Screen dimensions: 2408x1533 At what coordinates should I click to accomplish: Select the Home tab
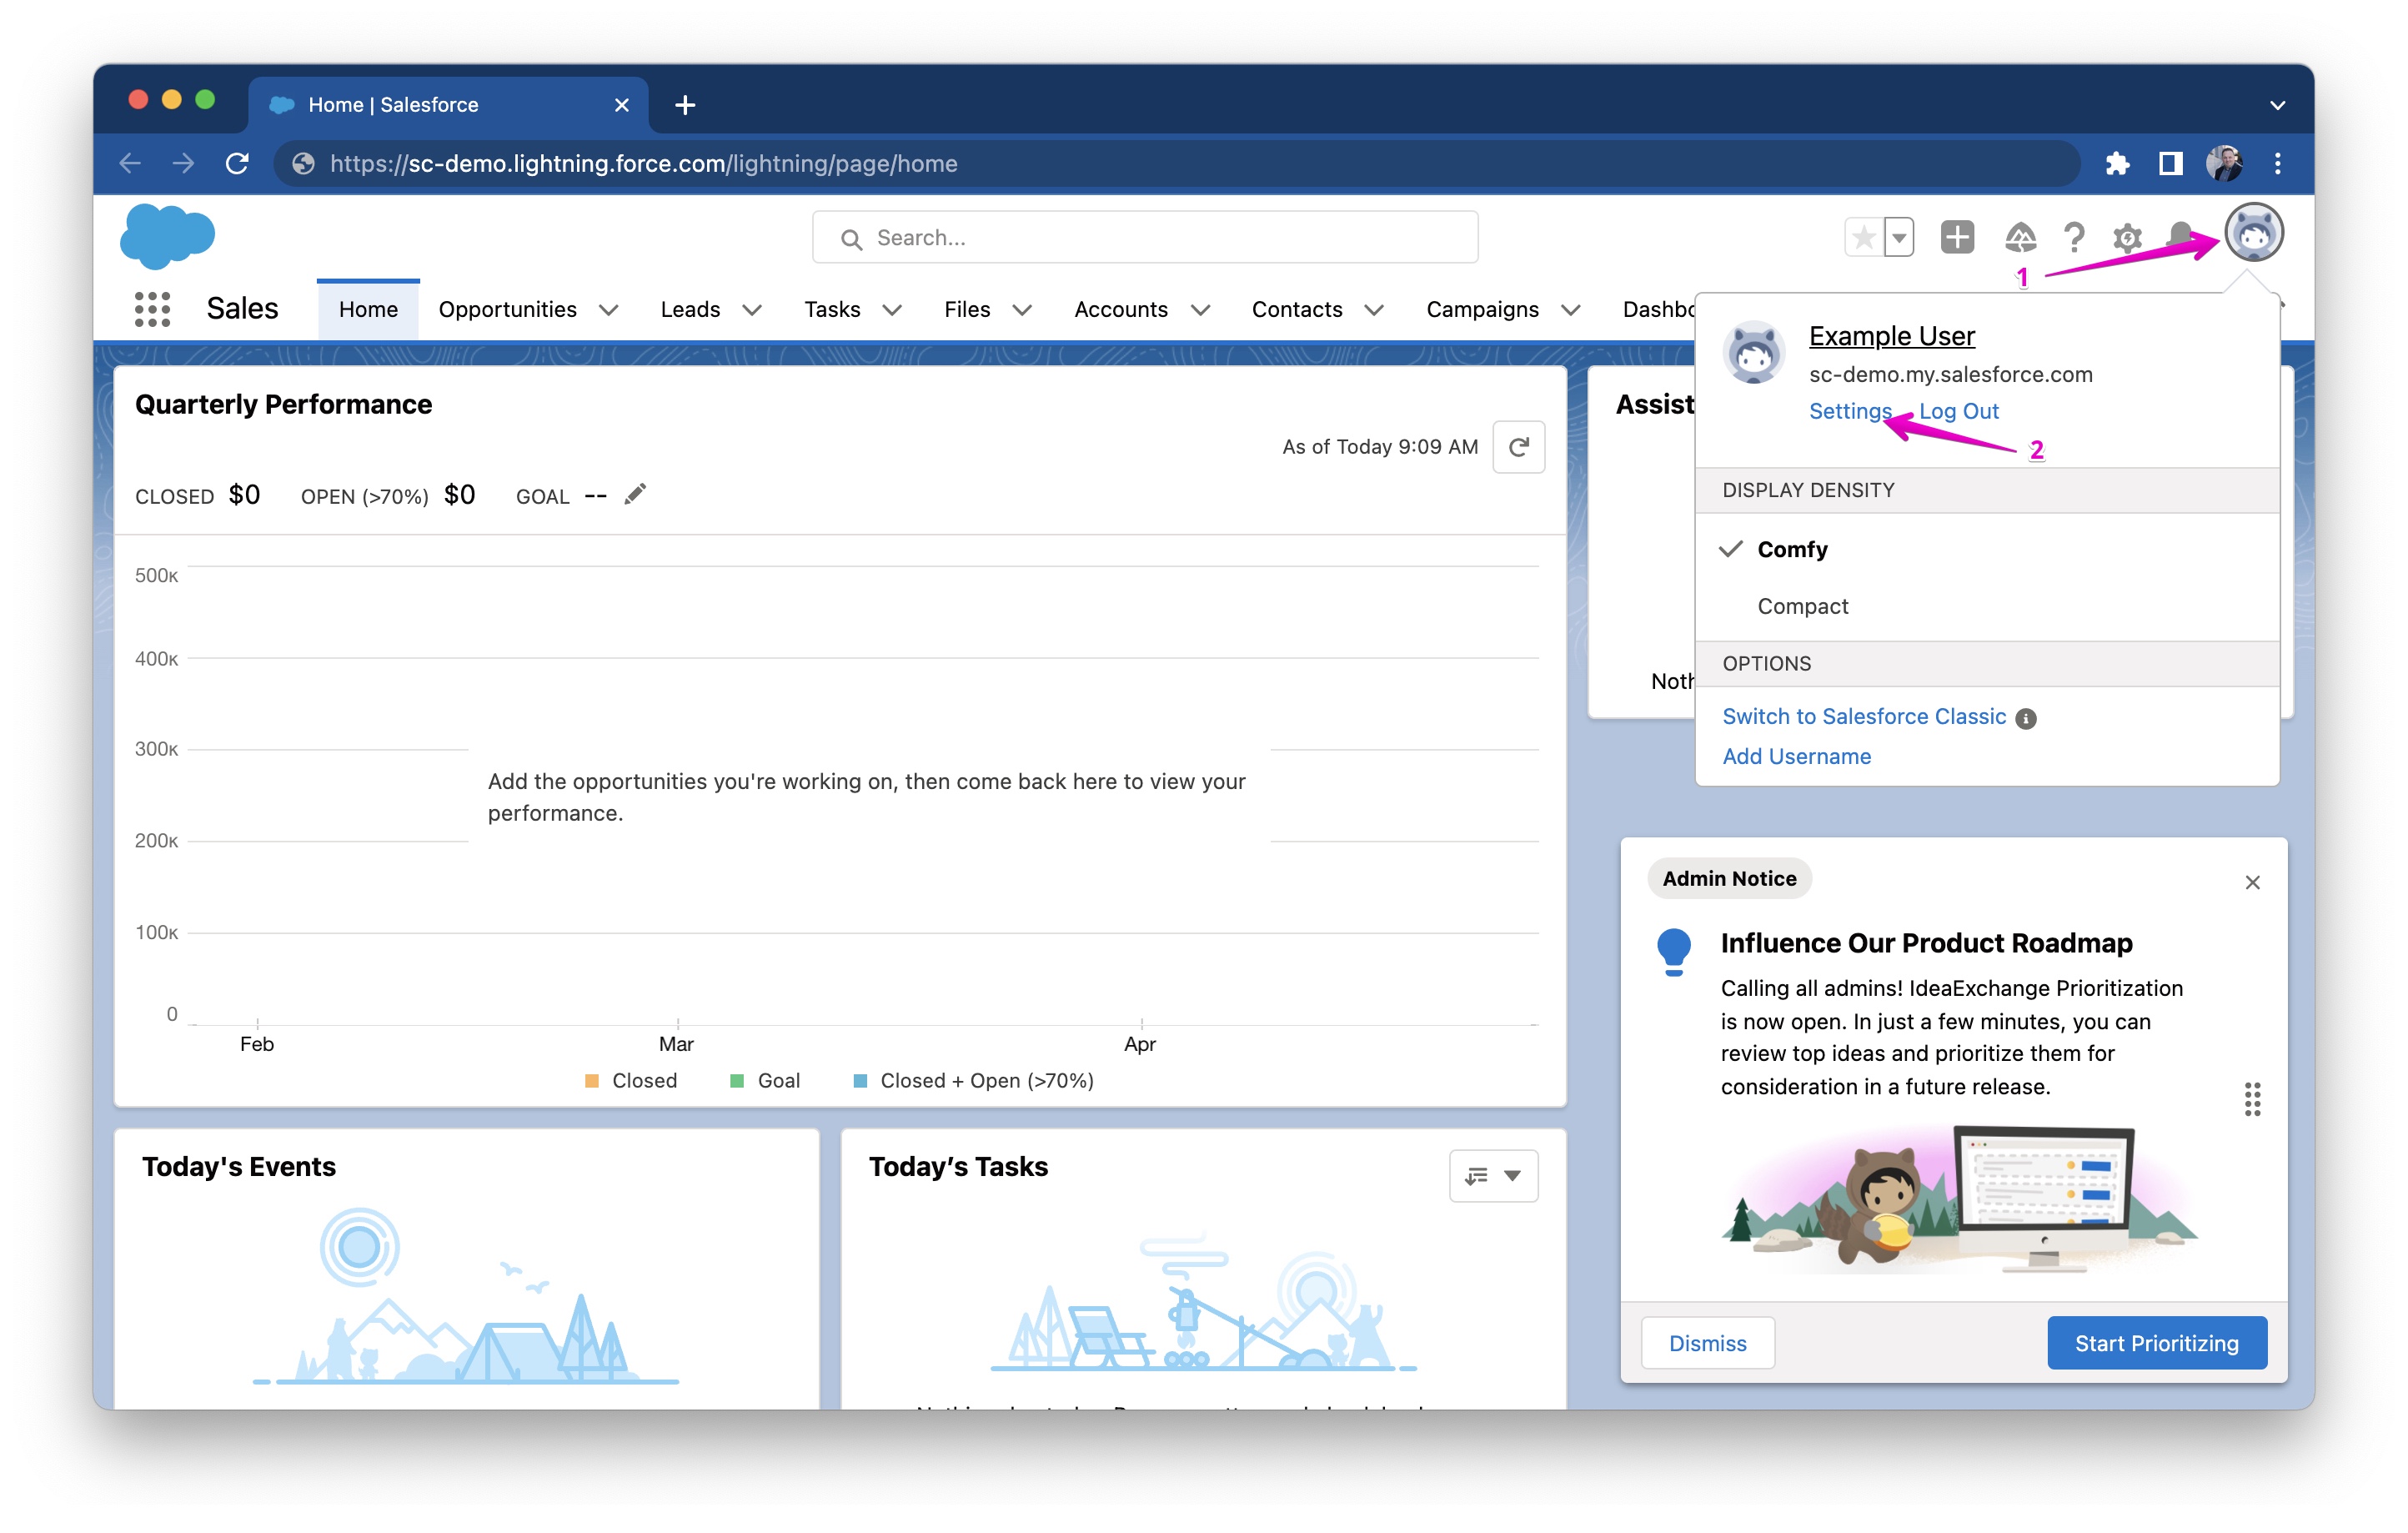click(369, 307)
